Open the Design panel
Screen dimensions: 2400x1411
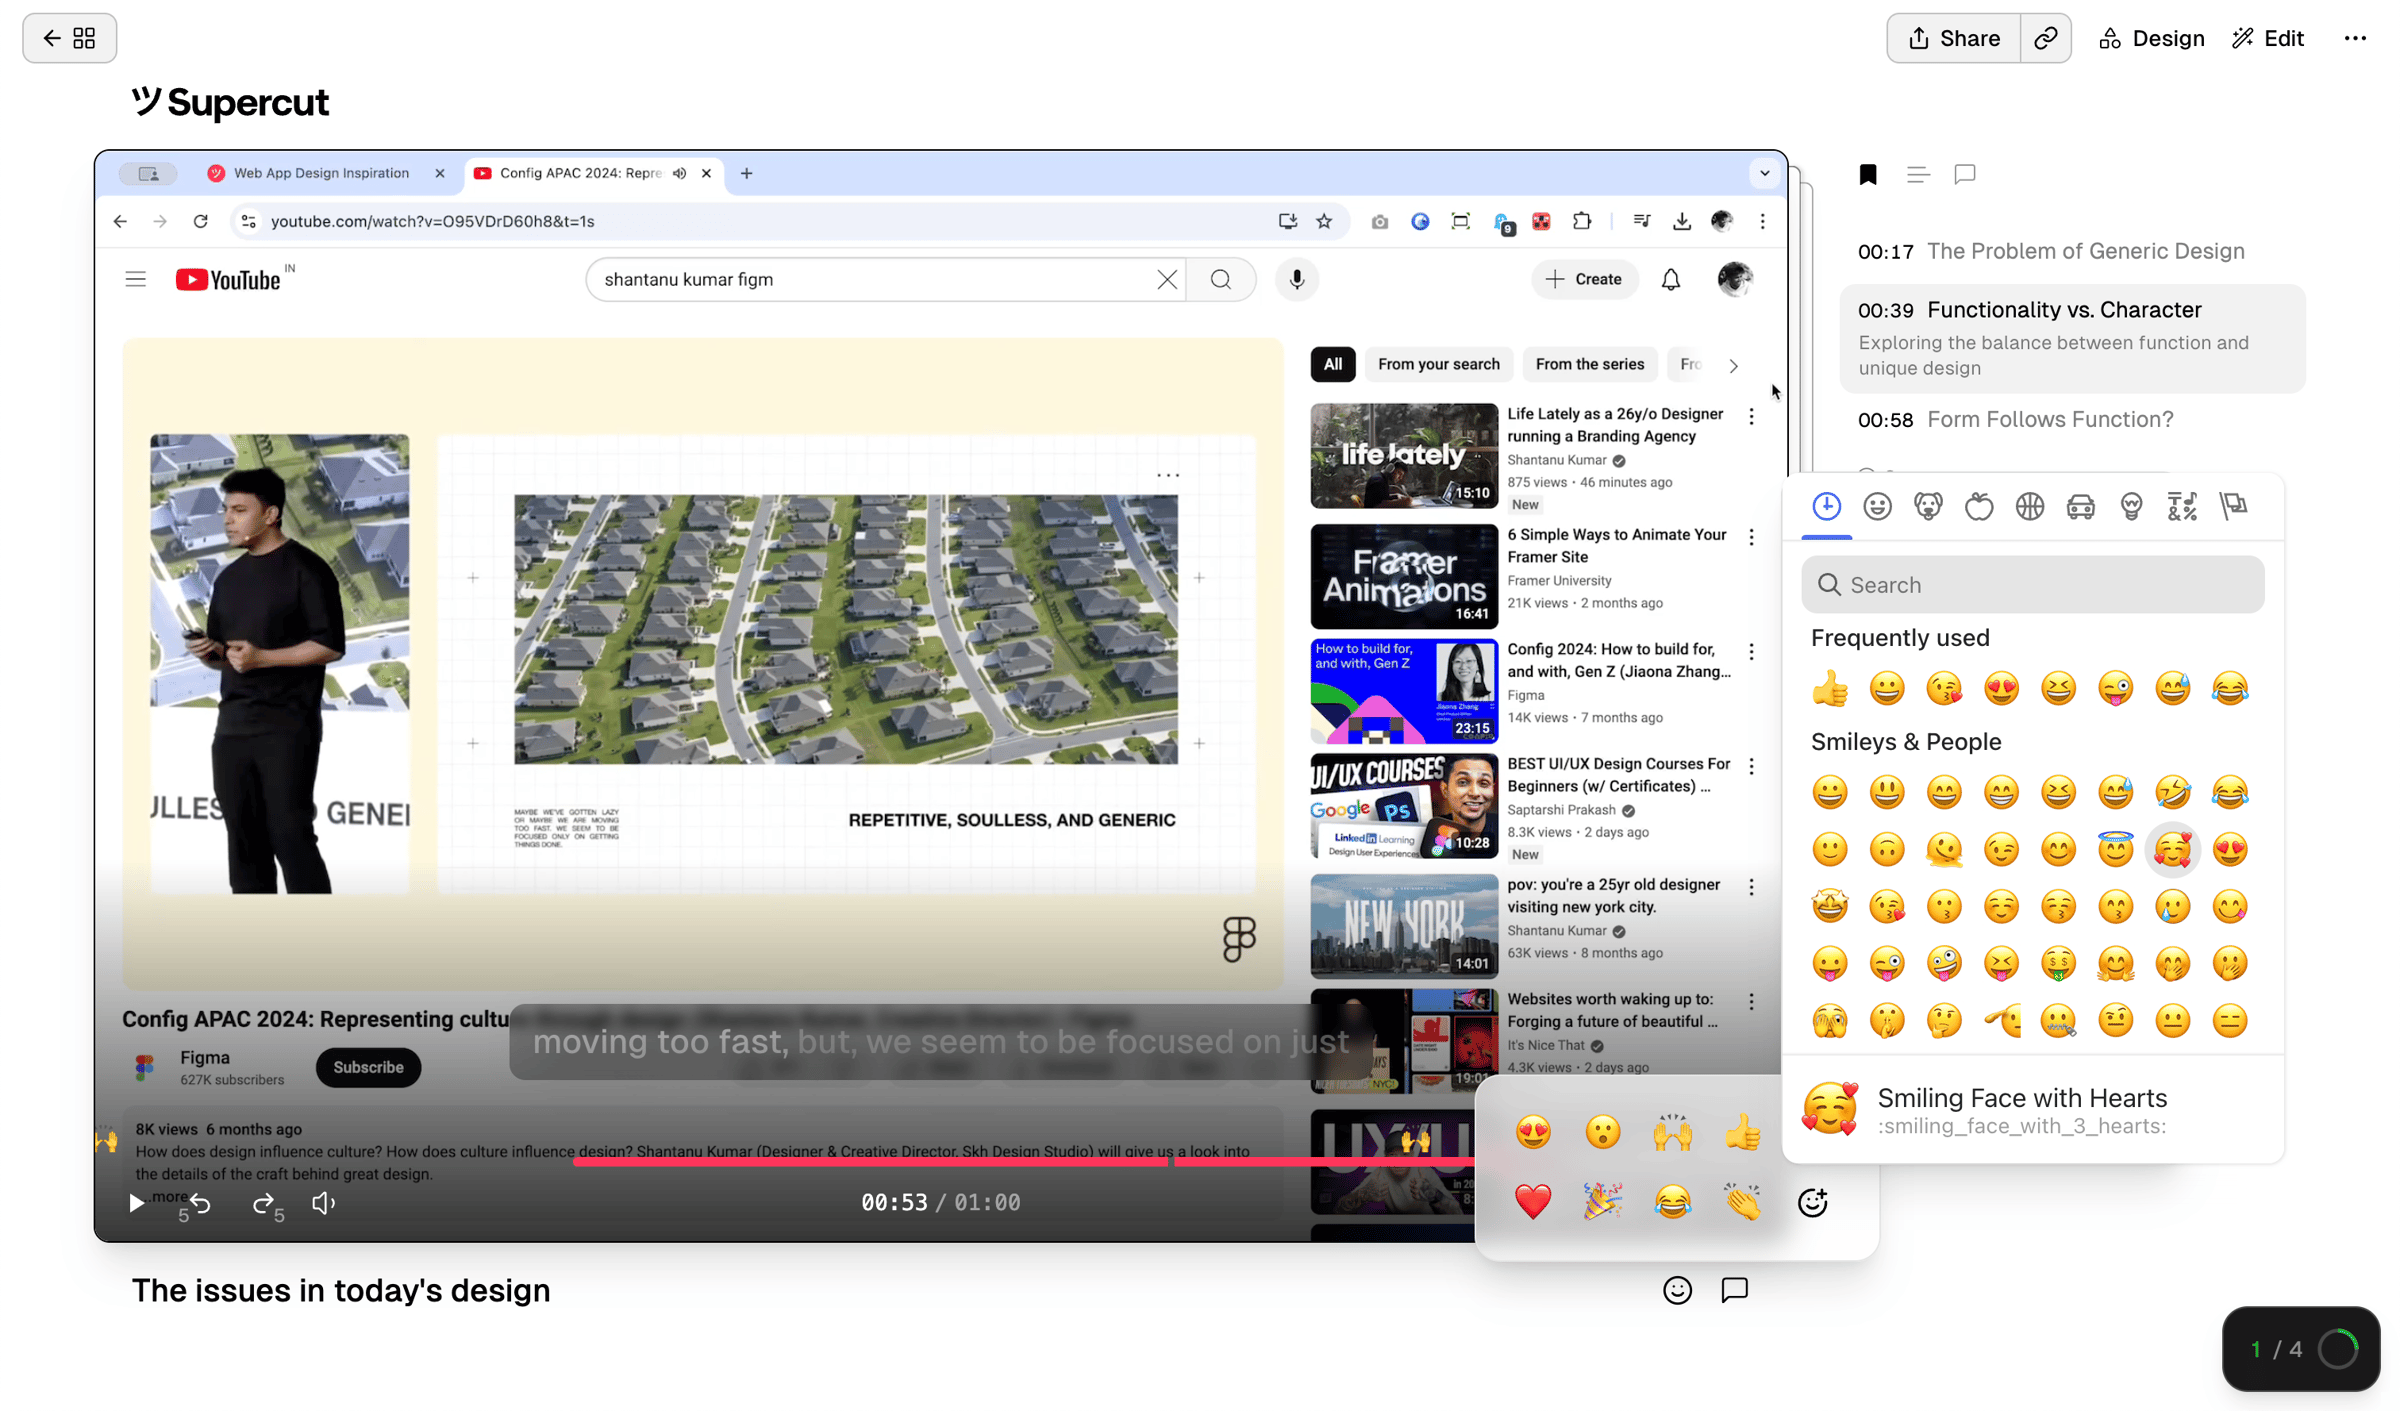[2151, 38]
